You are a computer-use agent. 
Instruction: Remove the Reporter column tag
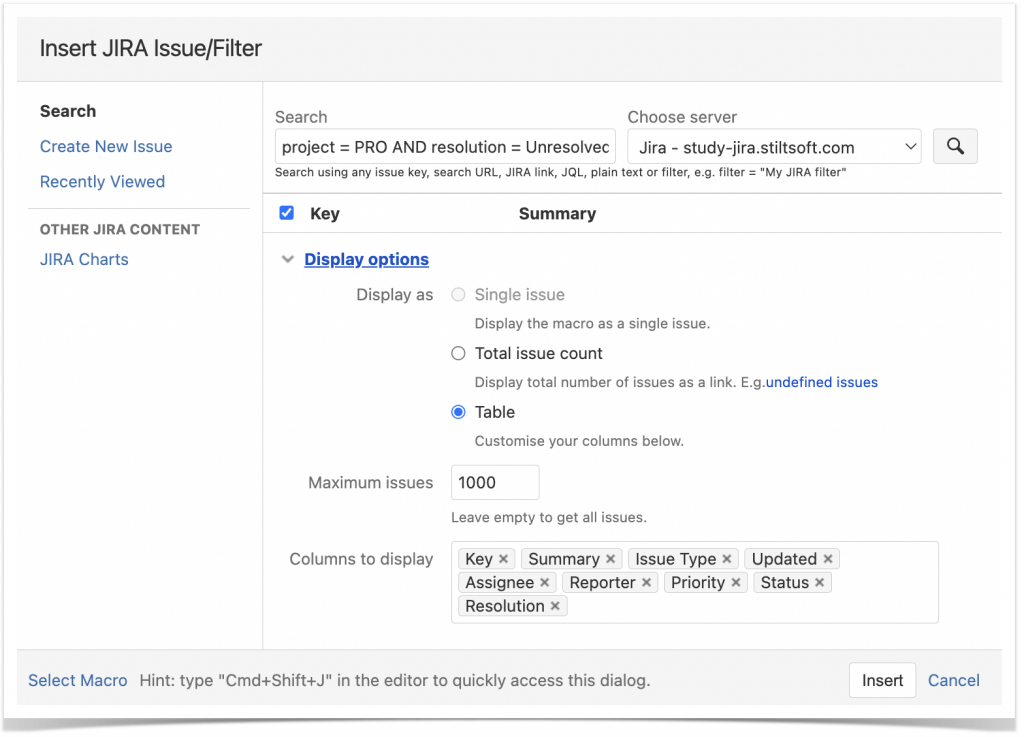click(x=648, y=582)
